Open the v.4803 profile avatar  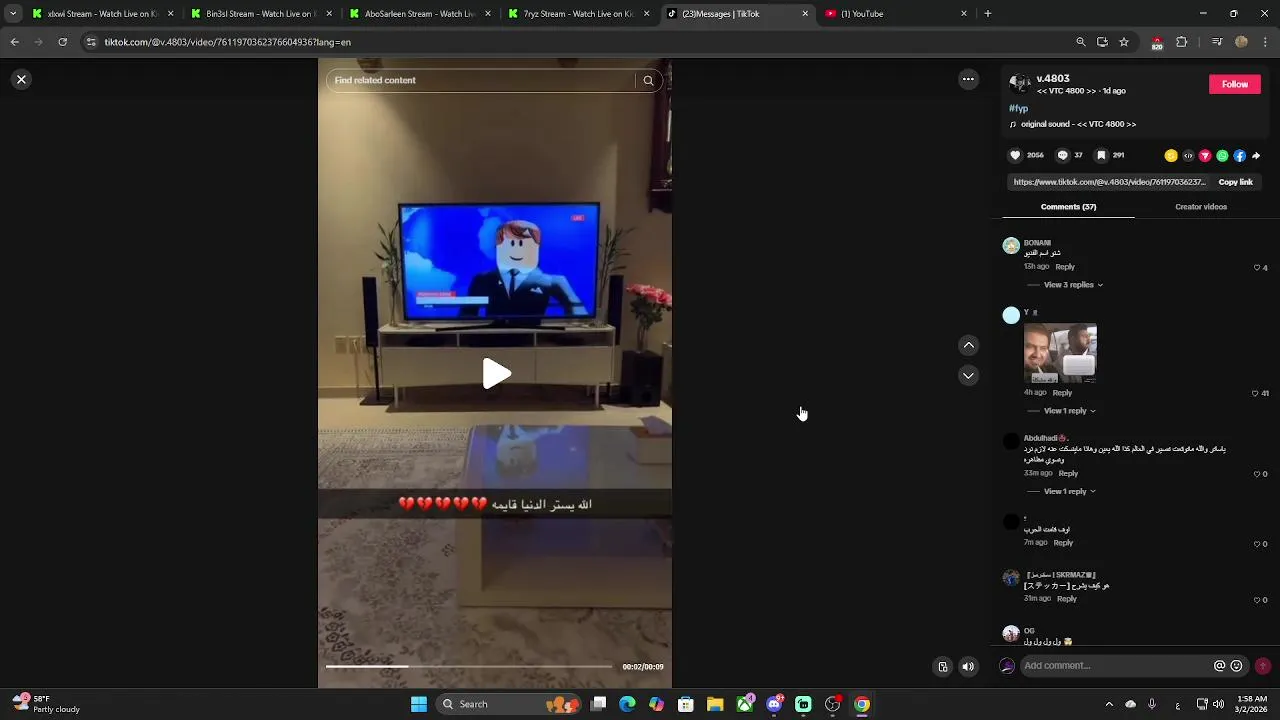coord(1019,84)
